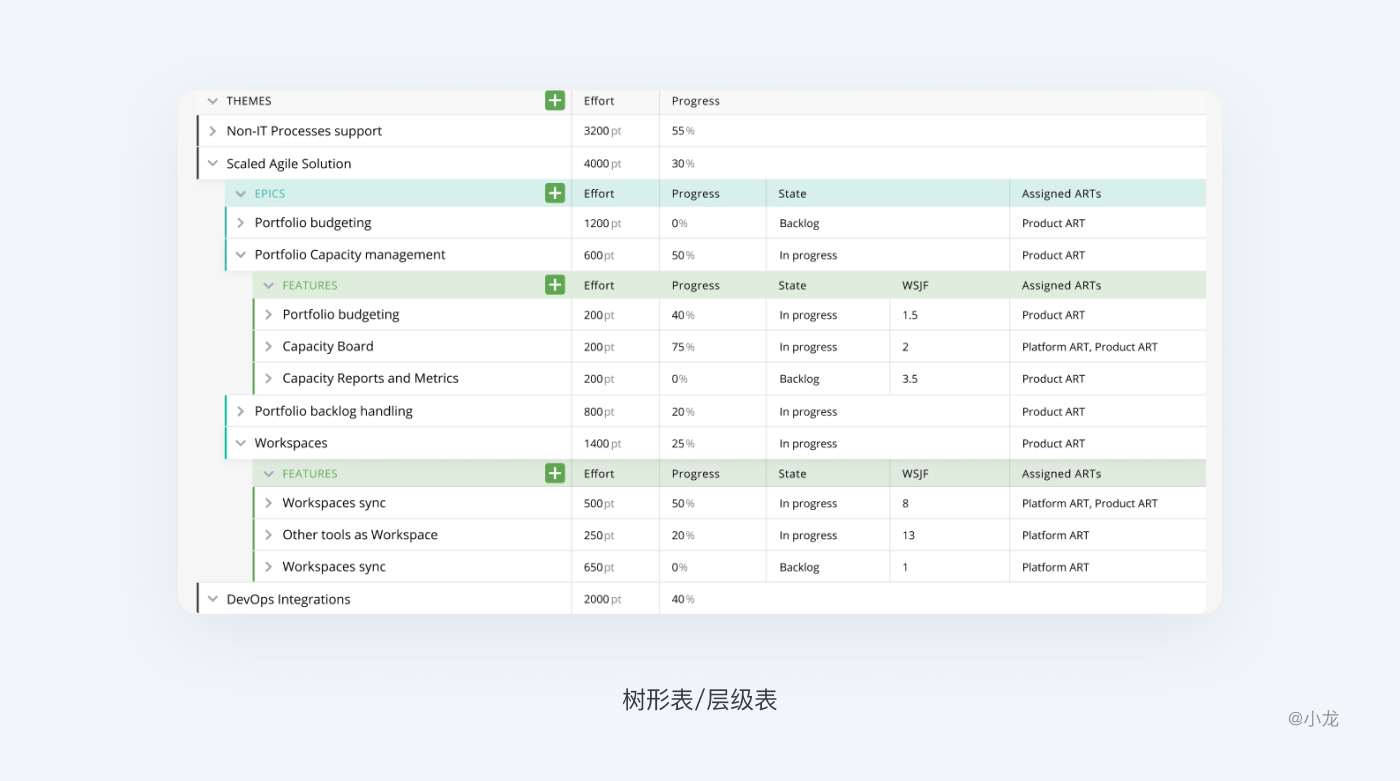The image size is (1400, 781).
Task: Collapse the Scaled Agile Solution theme
Action: pos(212,163)
